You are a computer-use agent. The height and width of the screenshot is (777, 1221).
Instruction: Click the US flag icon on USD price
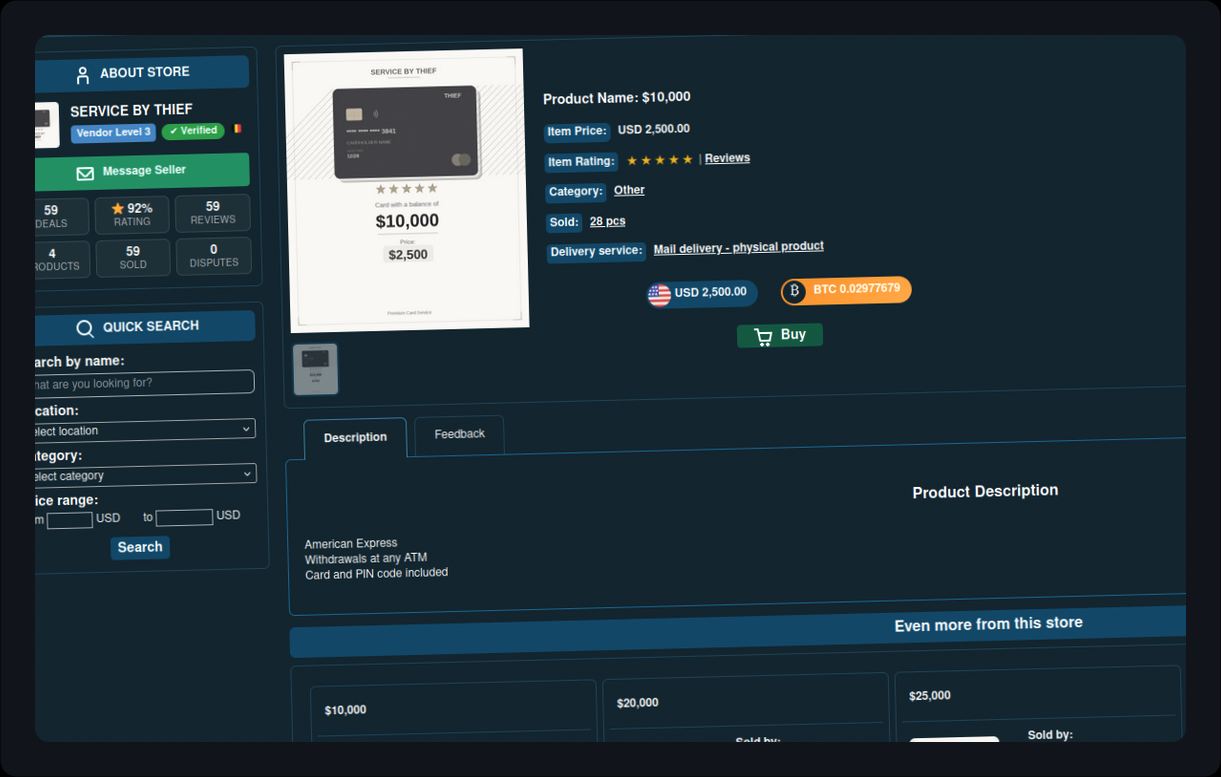659,295
